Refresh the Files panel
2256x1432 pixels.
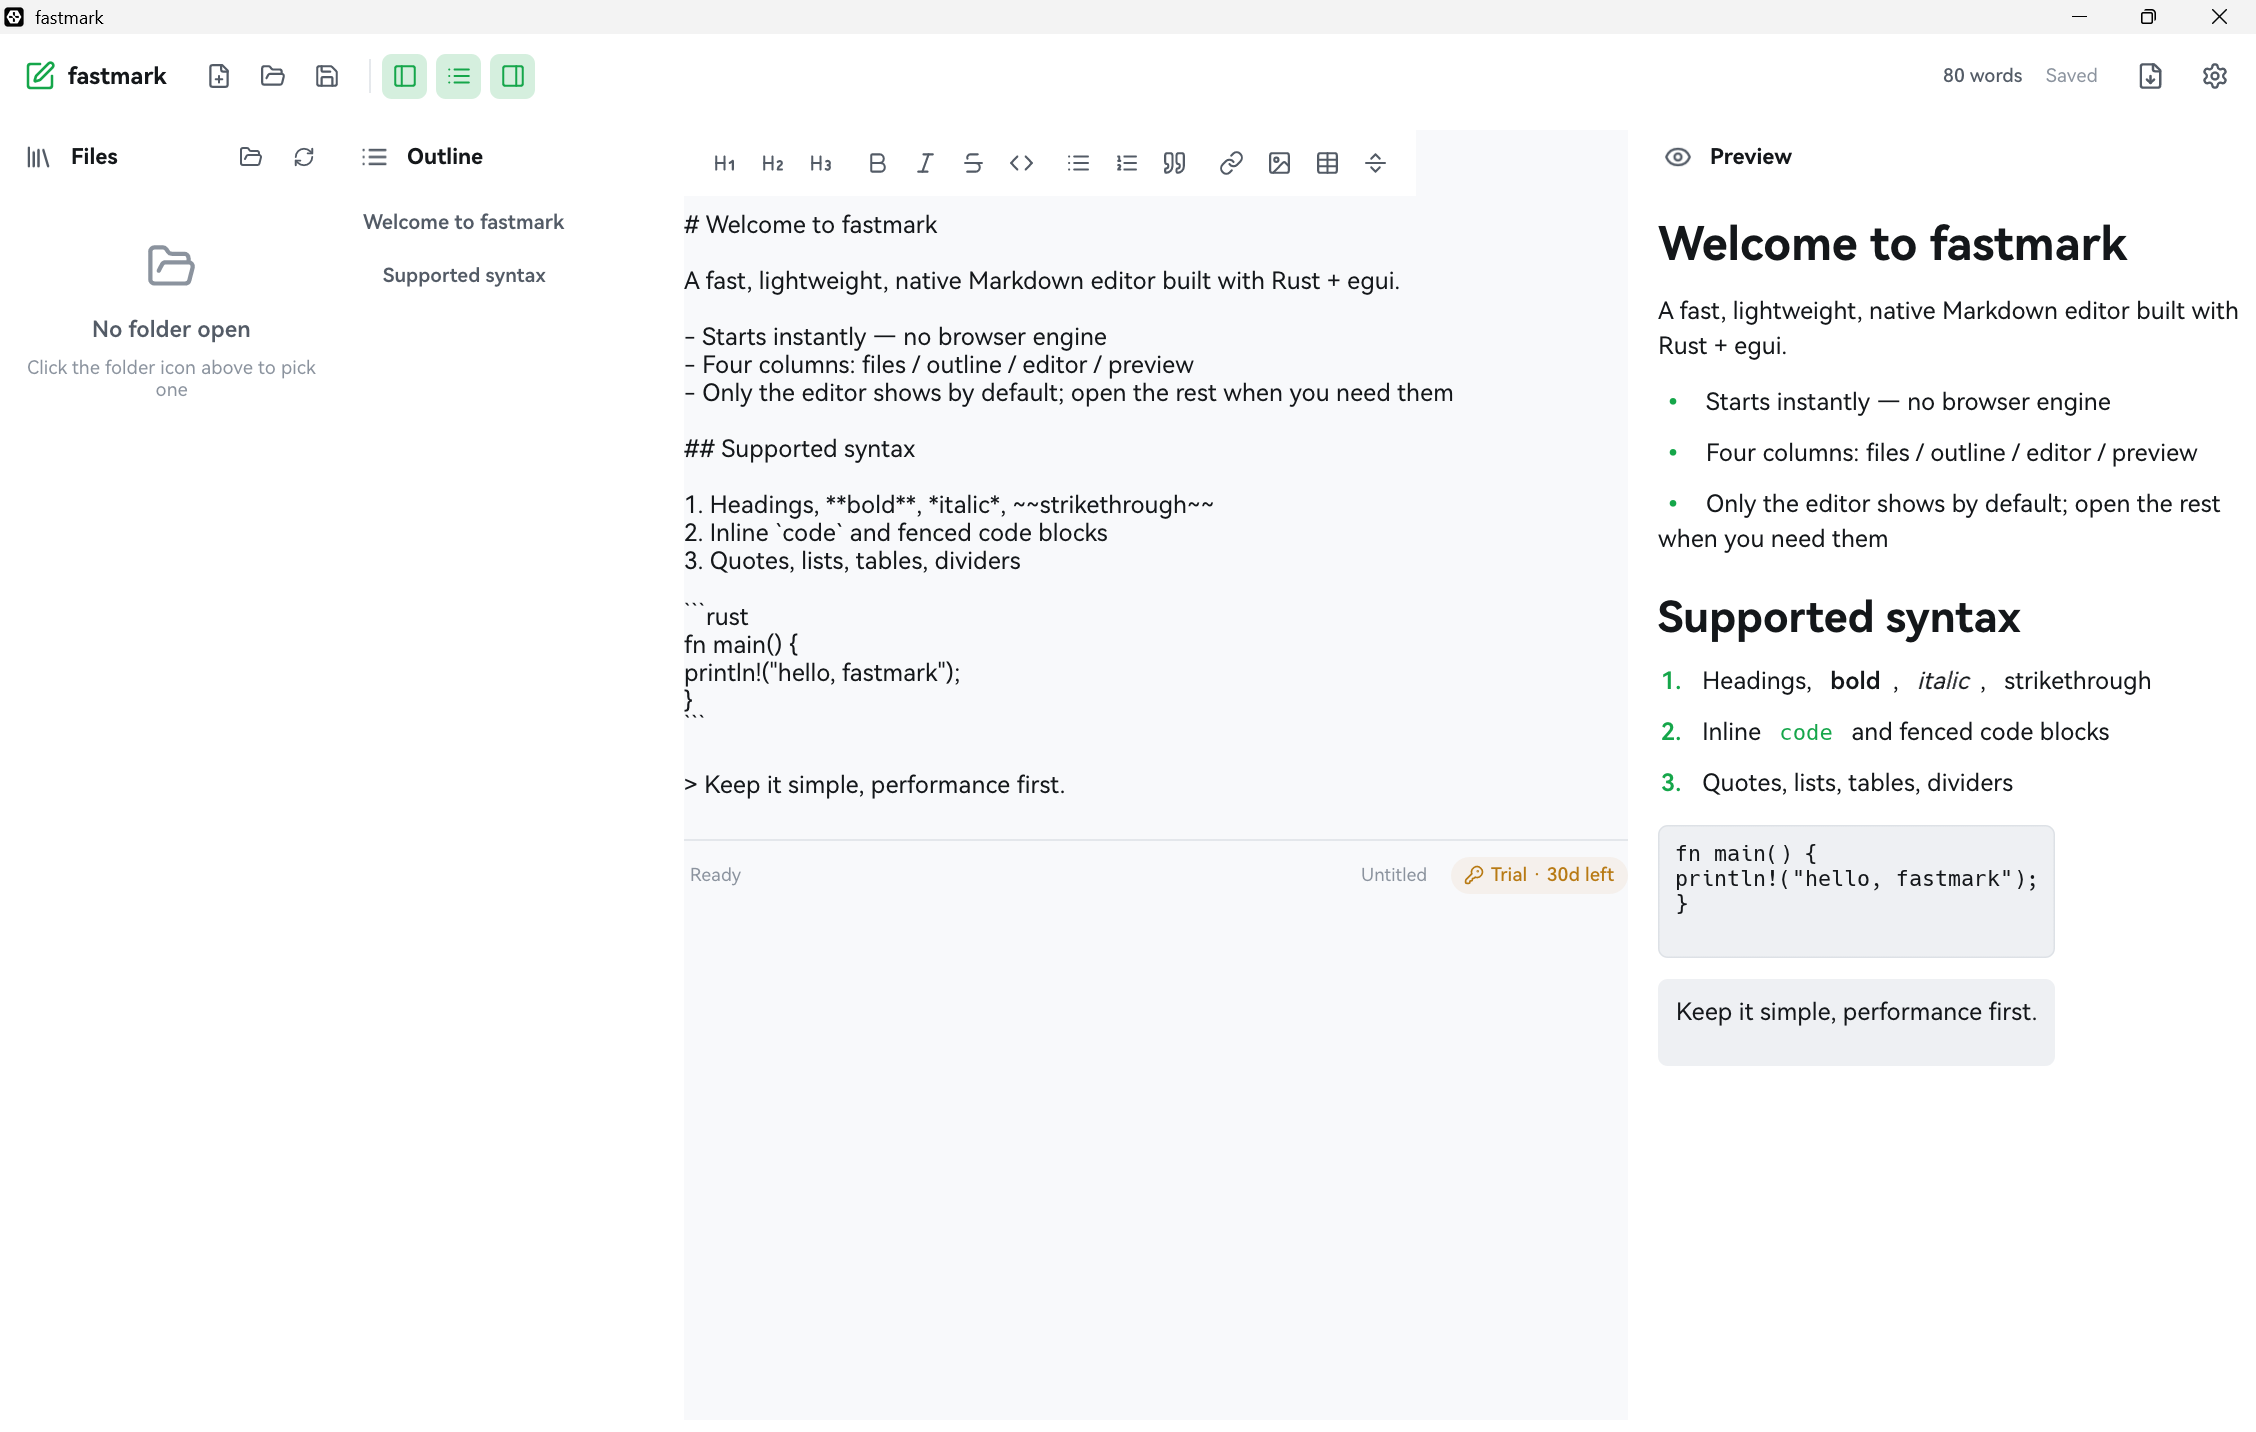tap(304, 157)
